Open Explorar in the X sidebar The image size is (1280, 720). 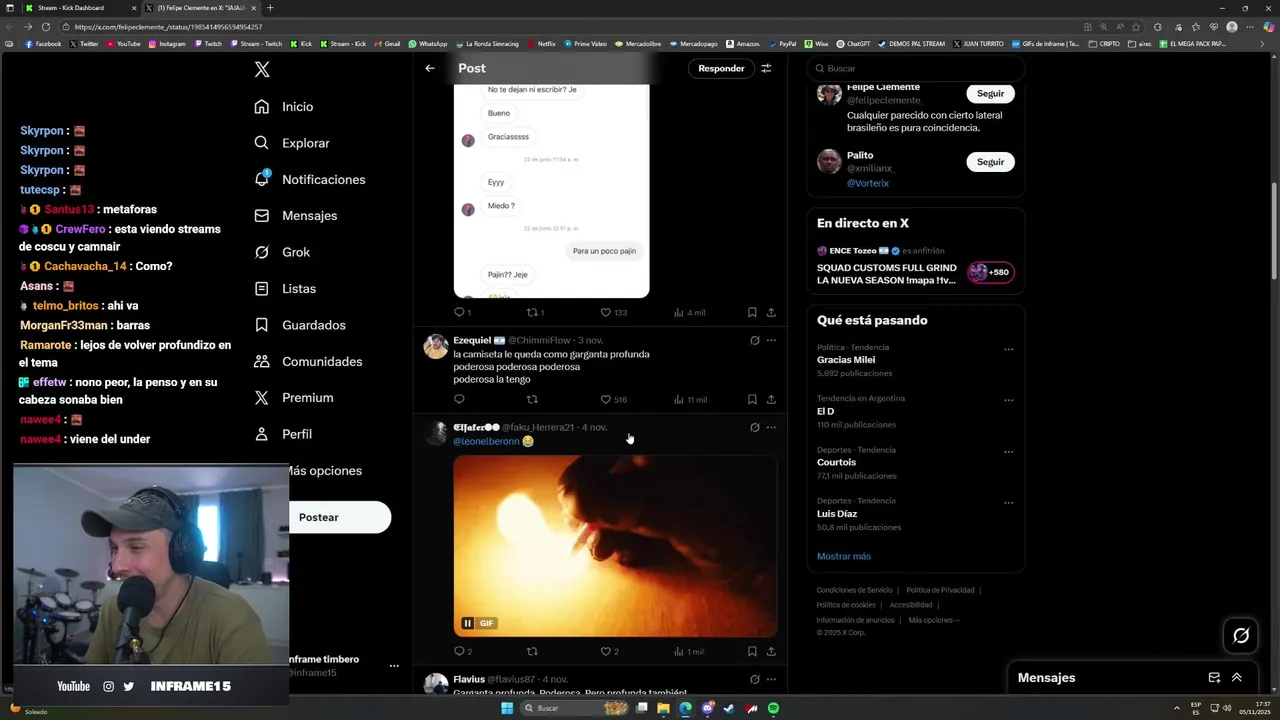pyautogui.click(x=292, y=143)
